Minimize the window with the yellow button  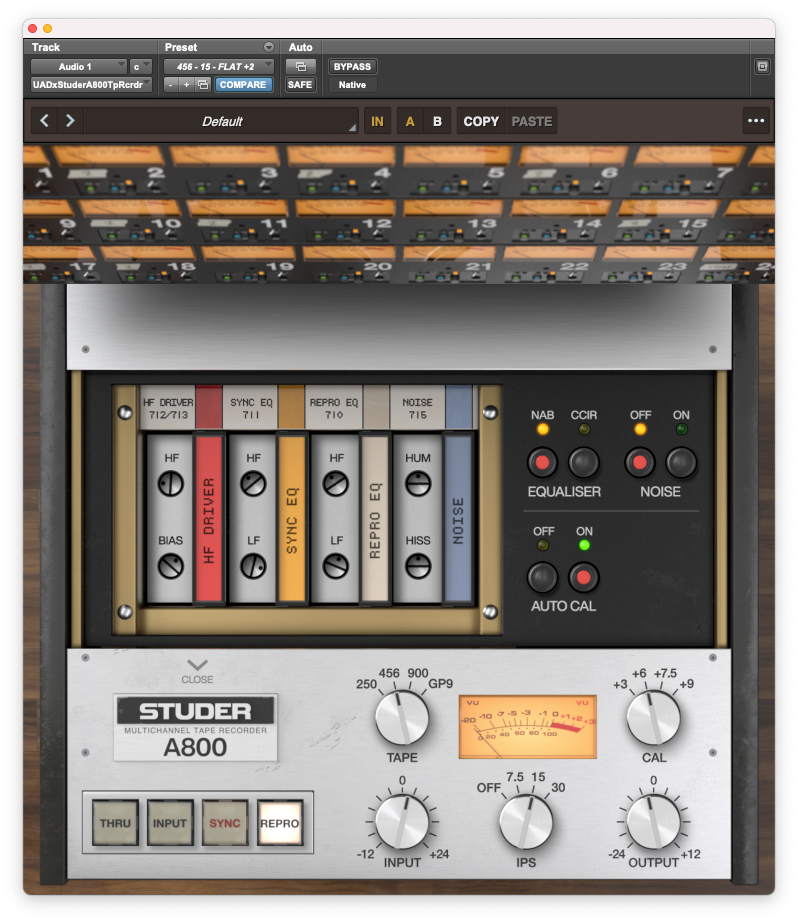(x=48, y=28)
